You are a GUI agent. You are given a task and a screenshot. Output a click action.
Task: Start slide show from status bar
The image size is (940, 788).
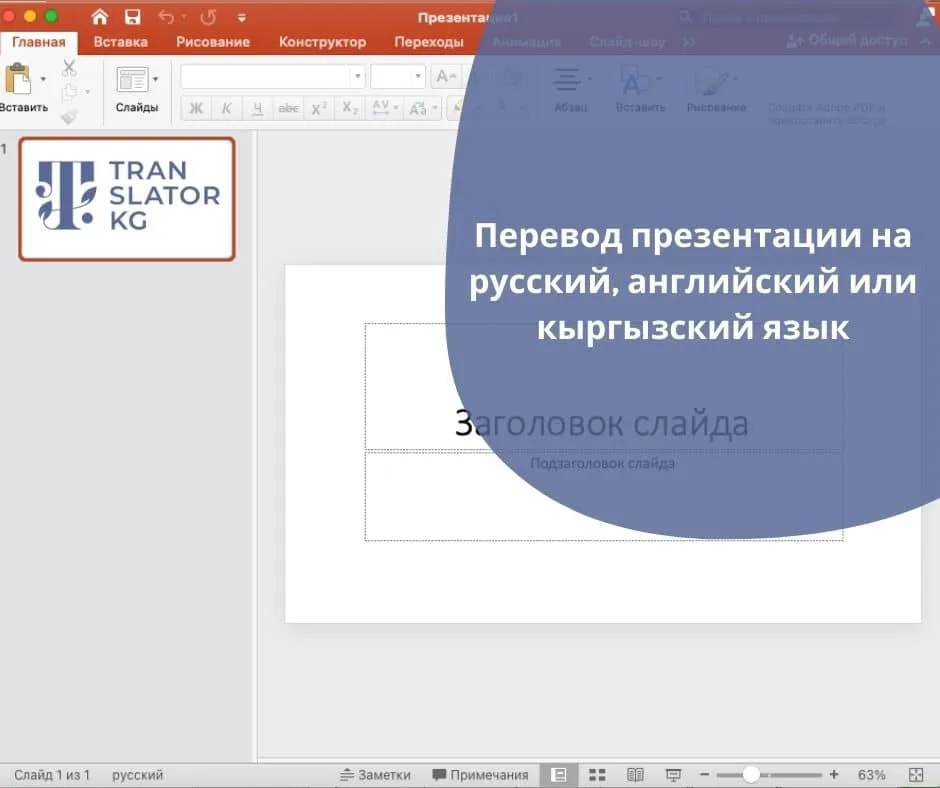(x=673, y=775)
